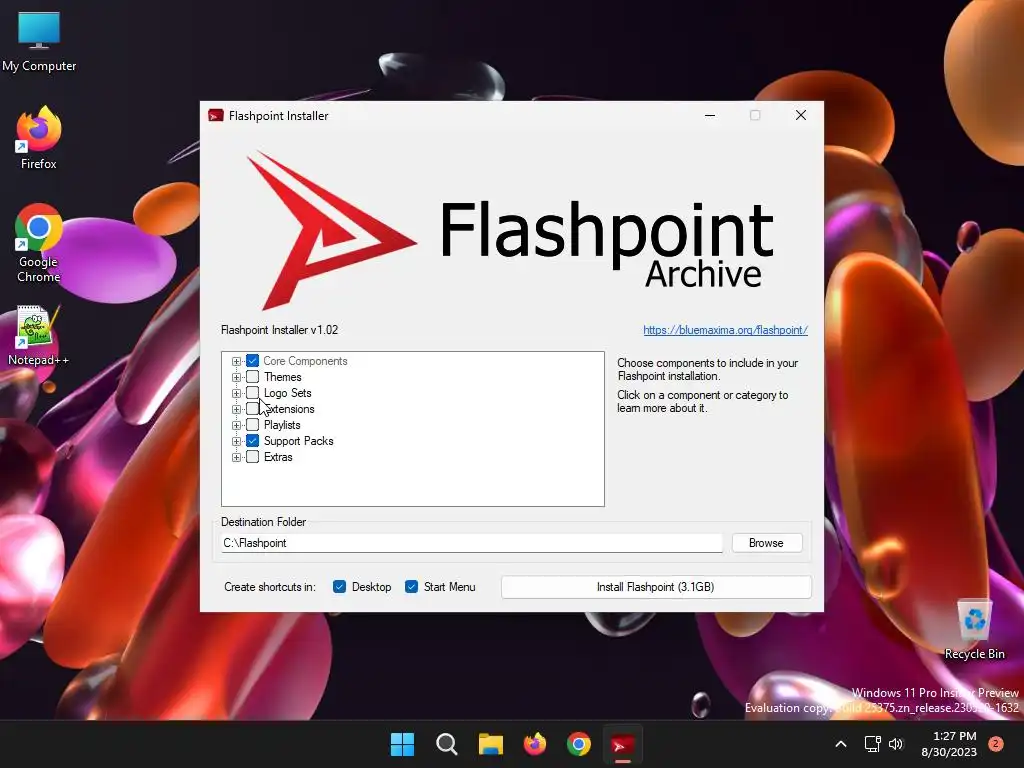Expand the Playlists tree node

coord(236,425)
